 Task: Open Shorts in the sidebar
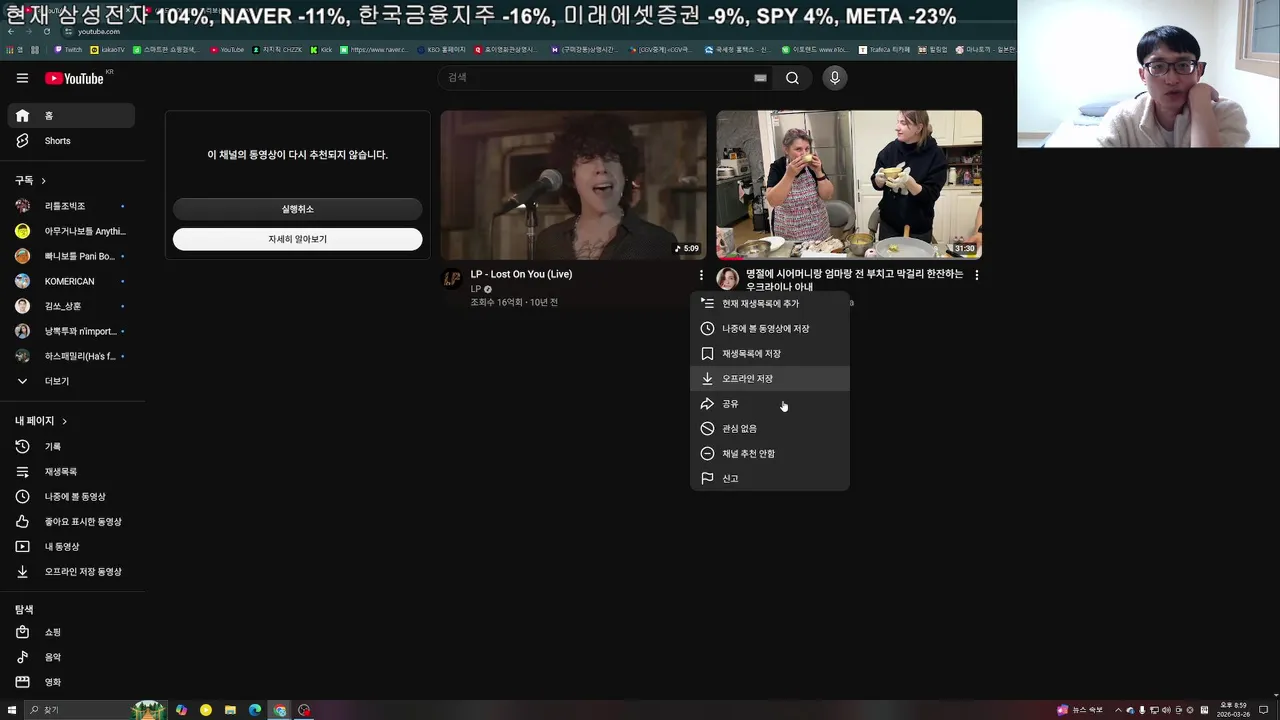coord(71,141)
